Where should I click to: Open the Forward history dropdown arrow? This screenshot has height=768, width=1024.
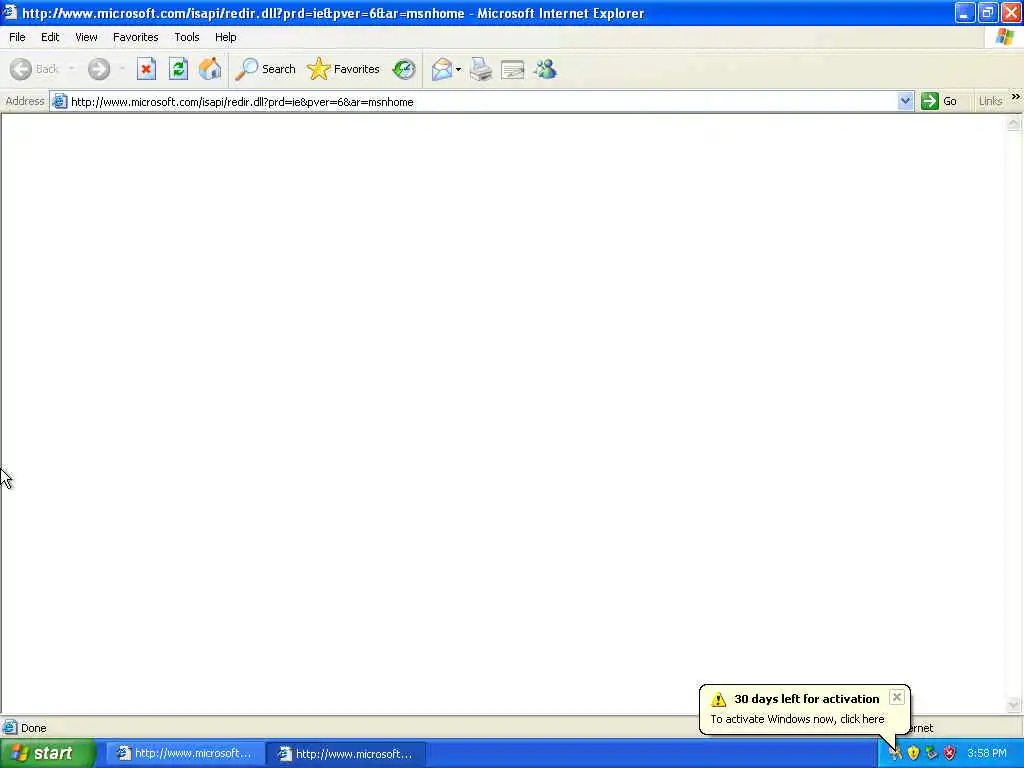click(x=122, y=69)
